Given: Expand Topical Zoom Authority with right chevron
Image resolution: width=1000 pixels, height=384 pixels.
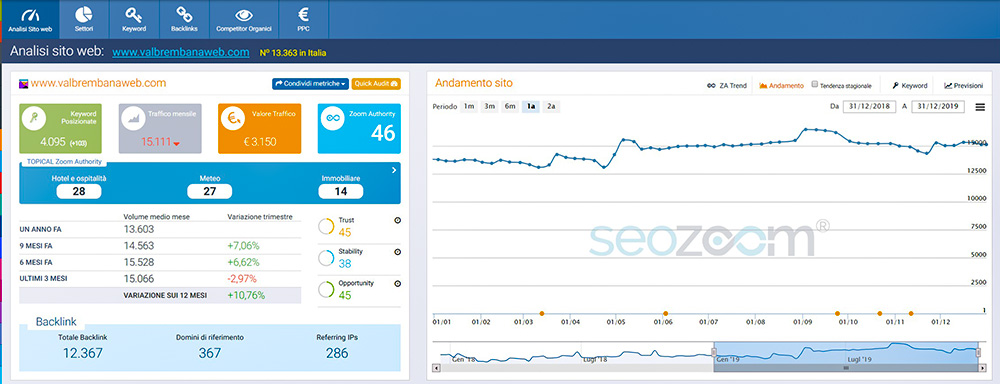Looking at the screenshot, I should point(394,170).
